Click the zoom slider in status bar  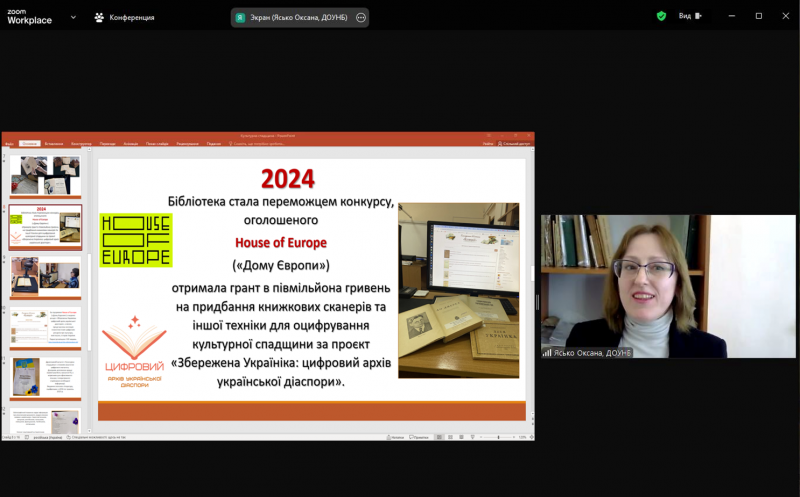[498, 437]
